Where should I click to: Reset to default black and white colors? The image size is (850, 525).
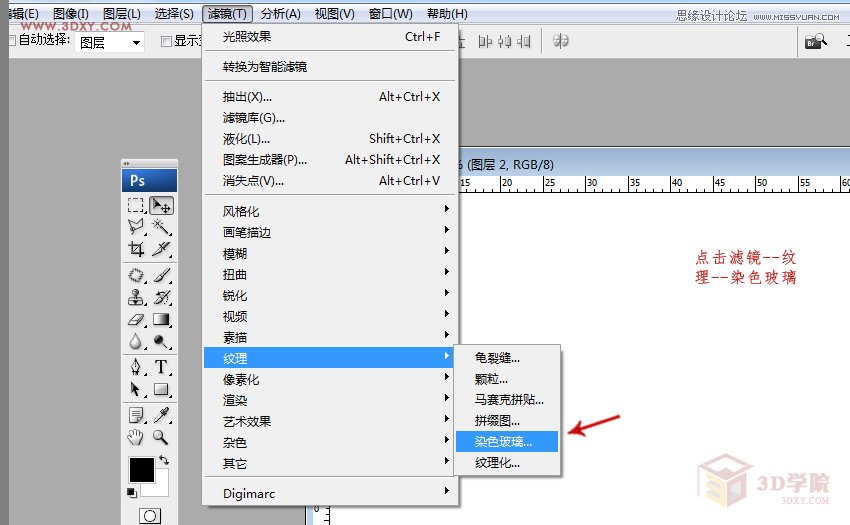(132, 492)
